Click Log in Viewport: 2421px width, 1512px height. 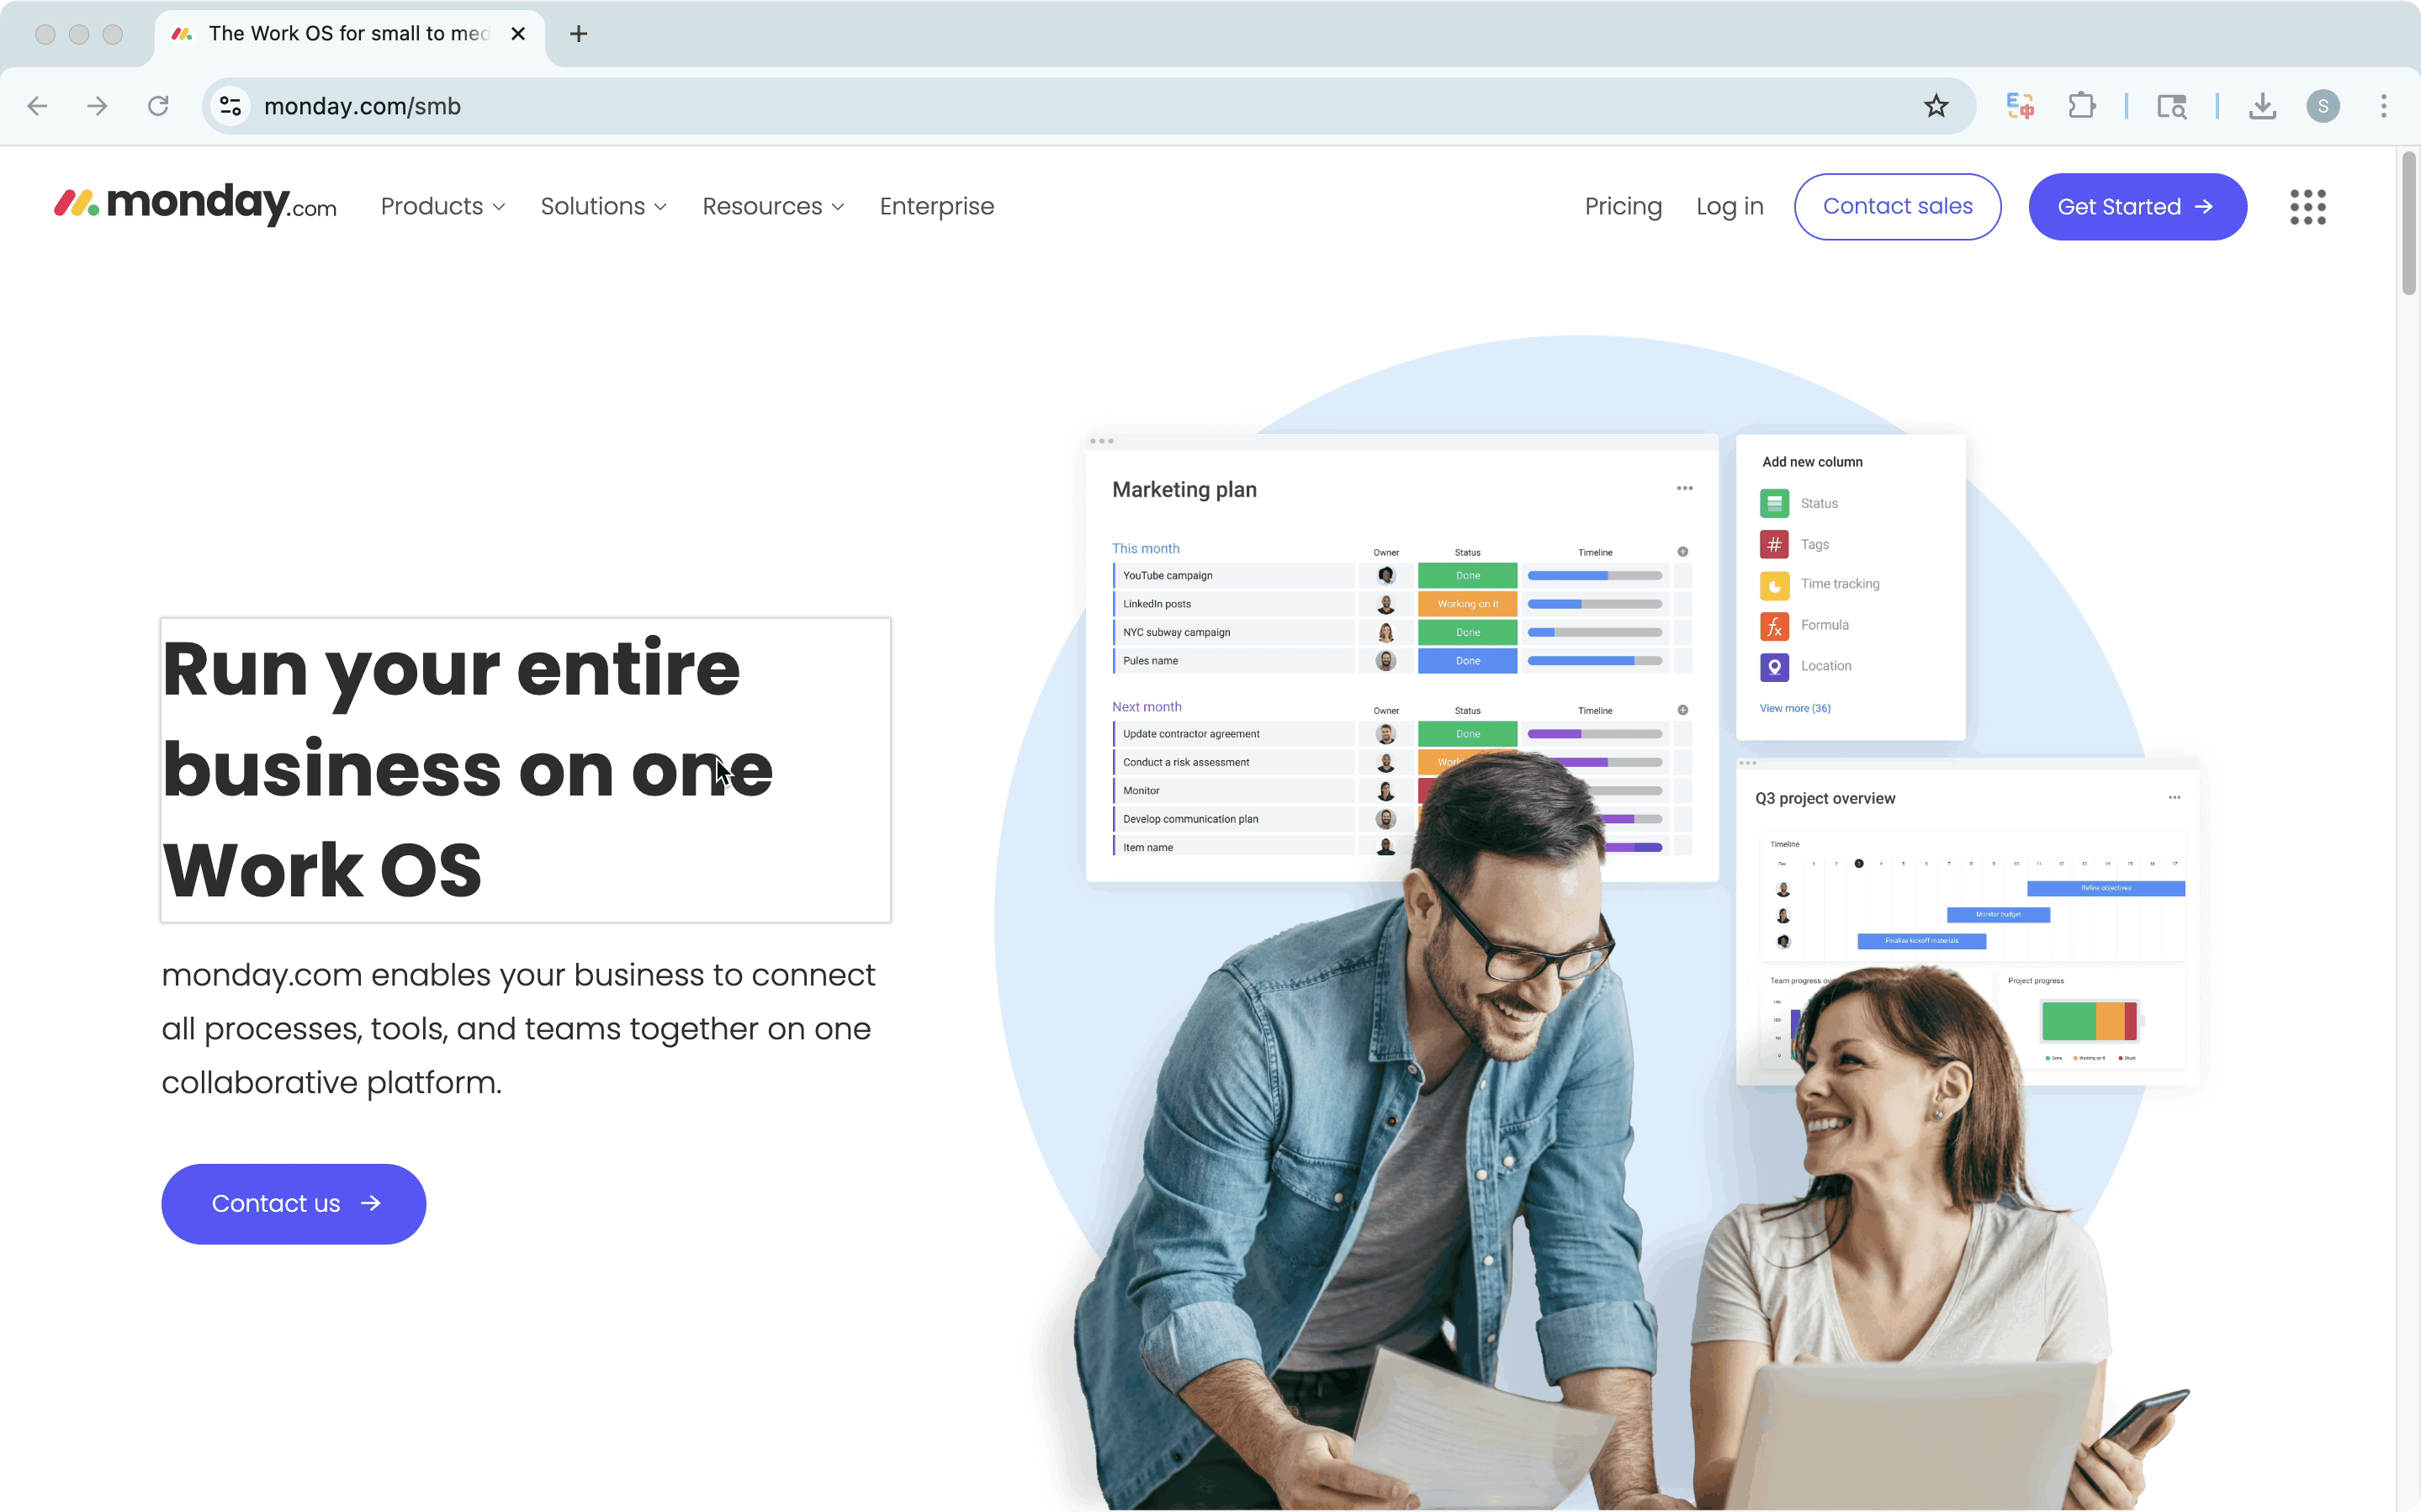pos(1729,206)
